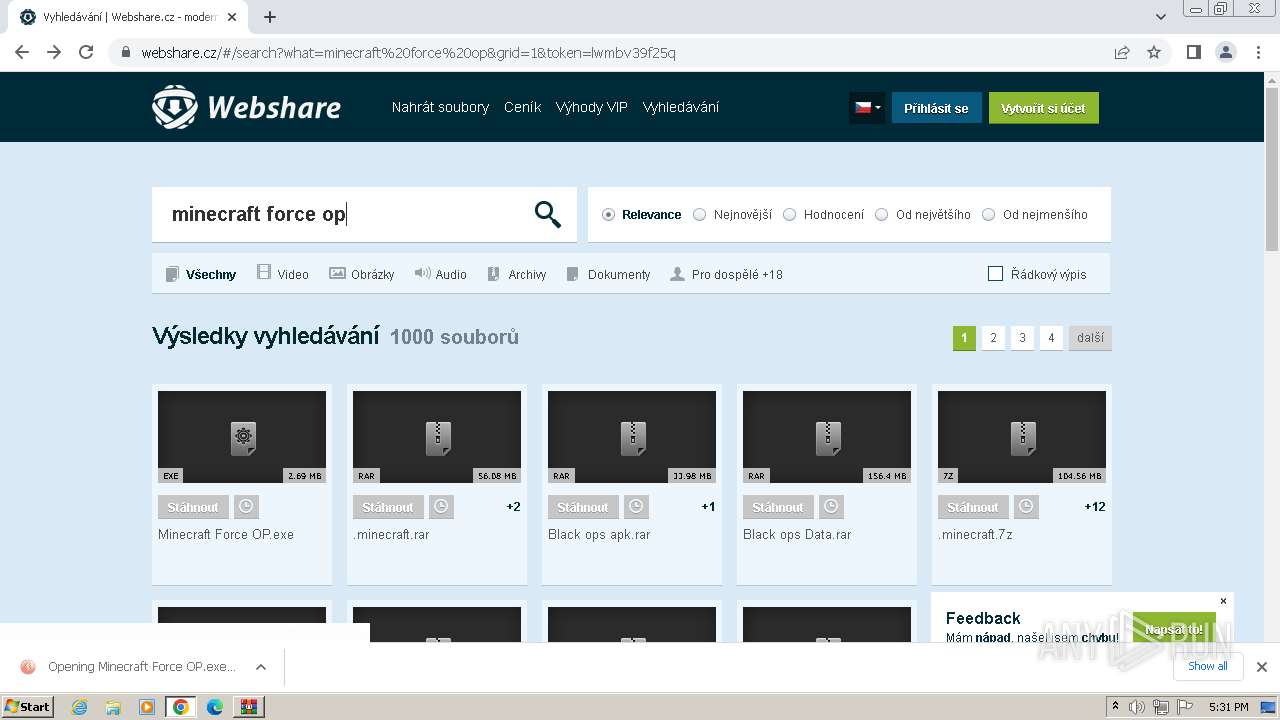Open .minecraft.rar thumbnail

437,437
